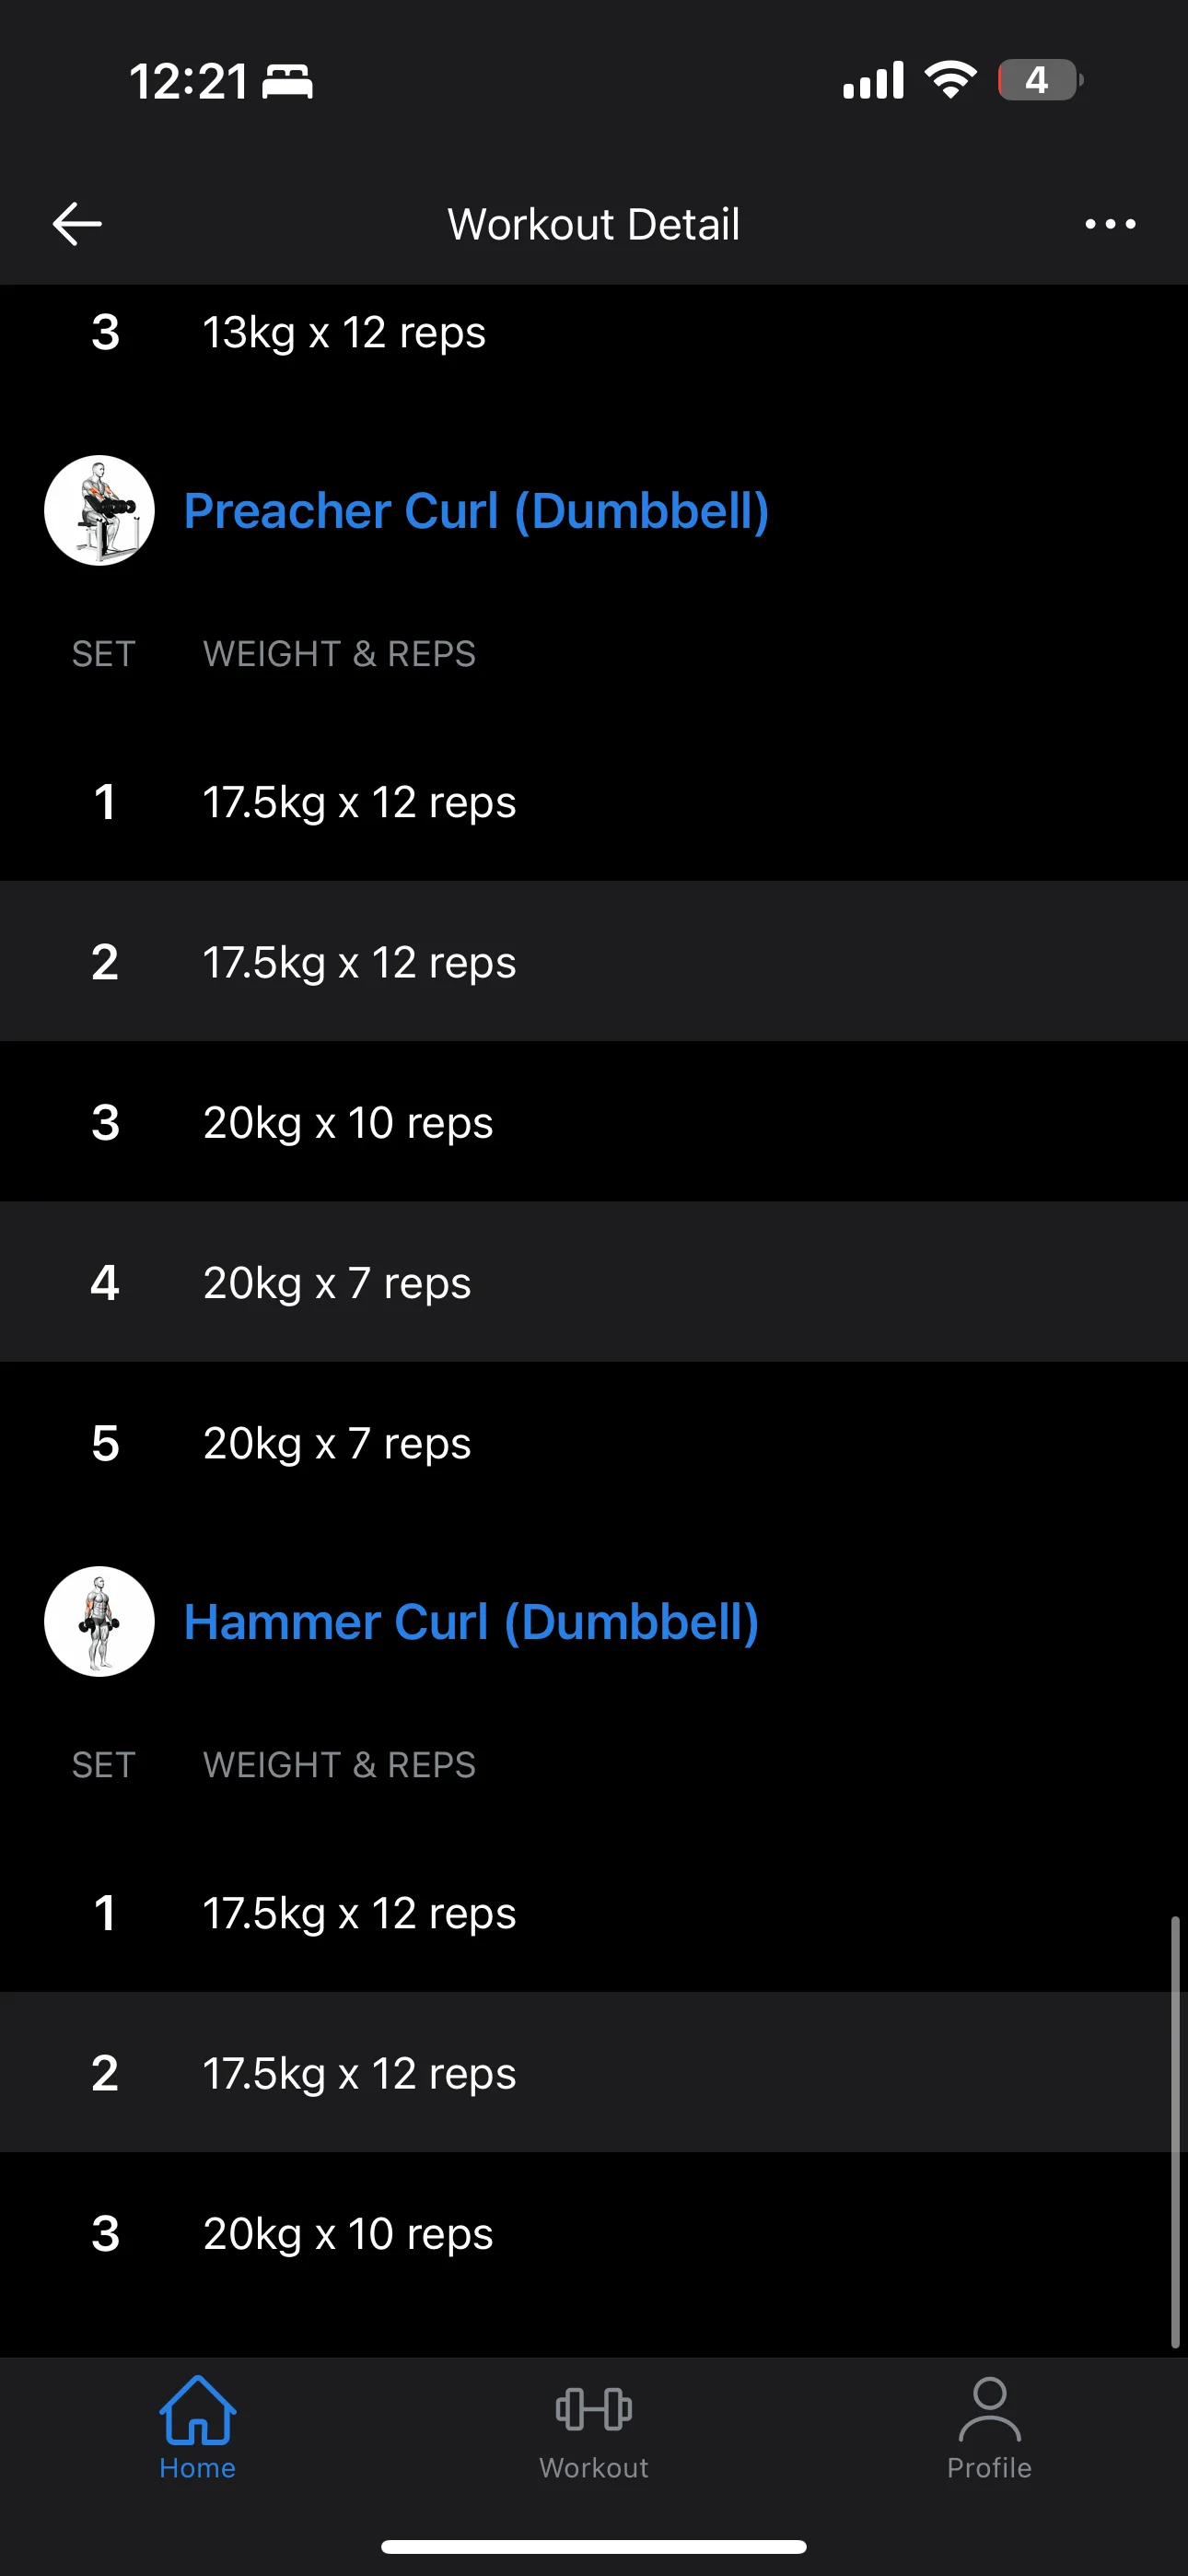Select Preacher Curl set 3, 20kg x 10 reps
The width and height of the screenshot is (1188, 2576).
594,1122
